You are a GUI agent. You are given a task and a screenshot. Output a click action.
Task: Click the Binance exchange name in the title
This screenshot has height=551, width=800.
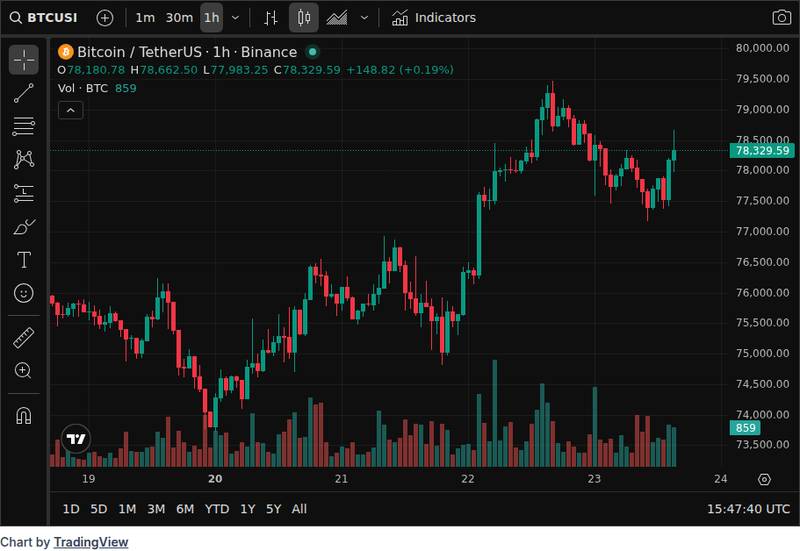point(269,52)
